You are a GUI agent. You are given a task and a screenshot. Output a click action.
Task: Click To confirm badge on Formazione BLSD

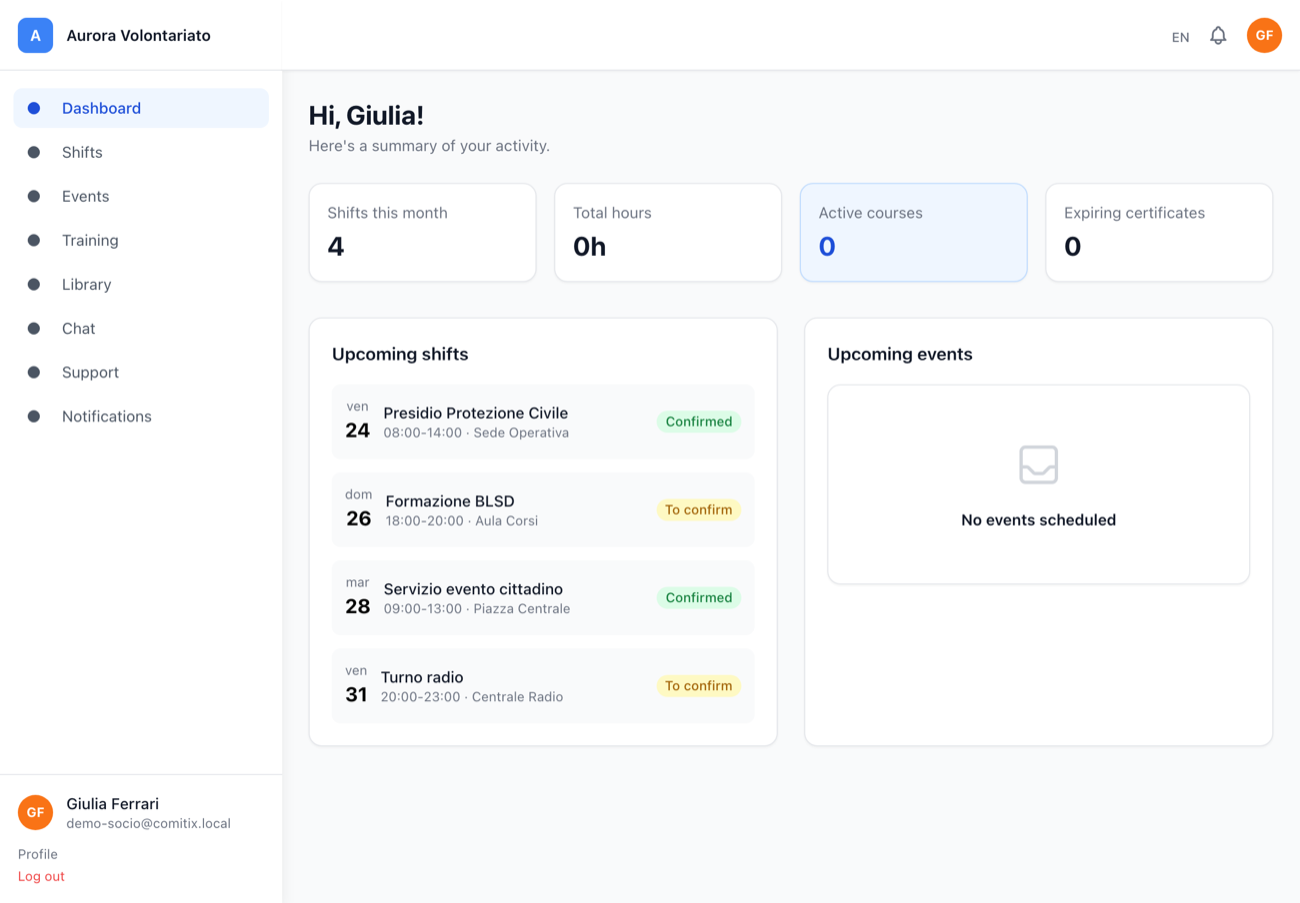point(699,510)
